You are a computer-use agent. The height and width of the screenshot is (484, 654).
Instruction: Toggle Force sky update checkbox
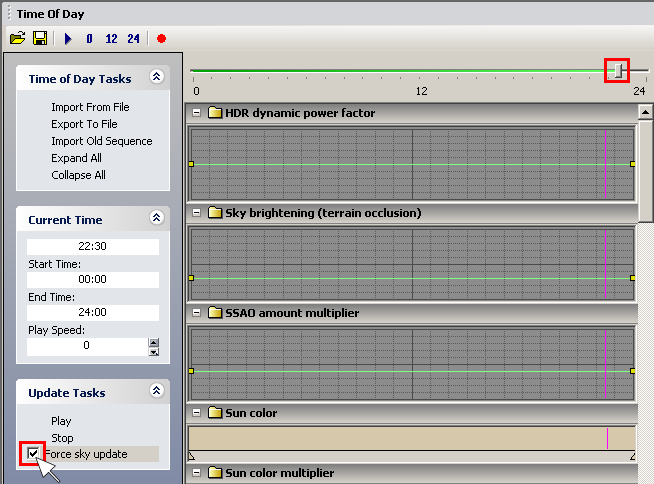tap(33, 453)
